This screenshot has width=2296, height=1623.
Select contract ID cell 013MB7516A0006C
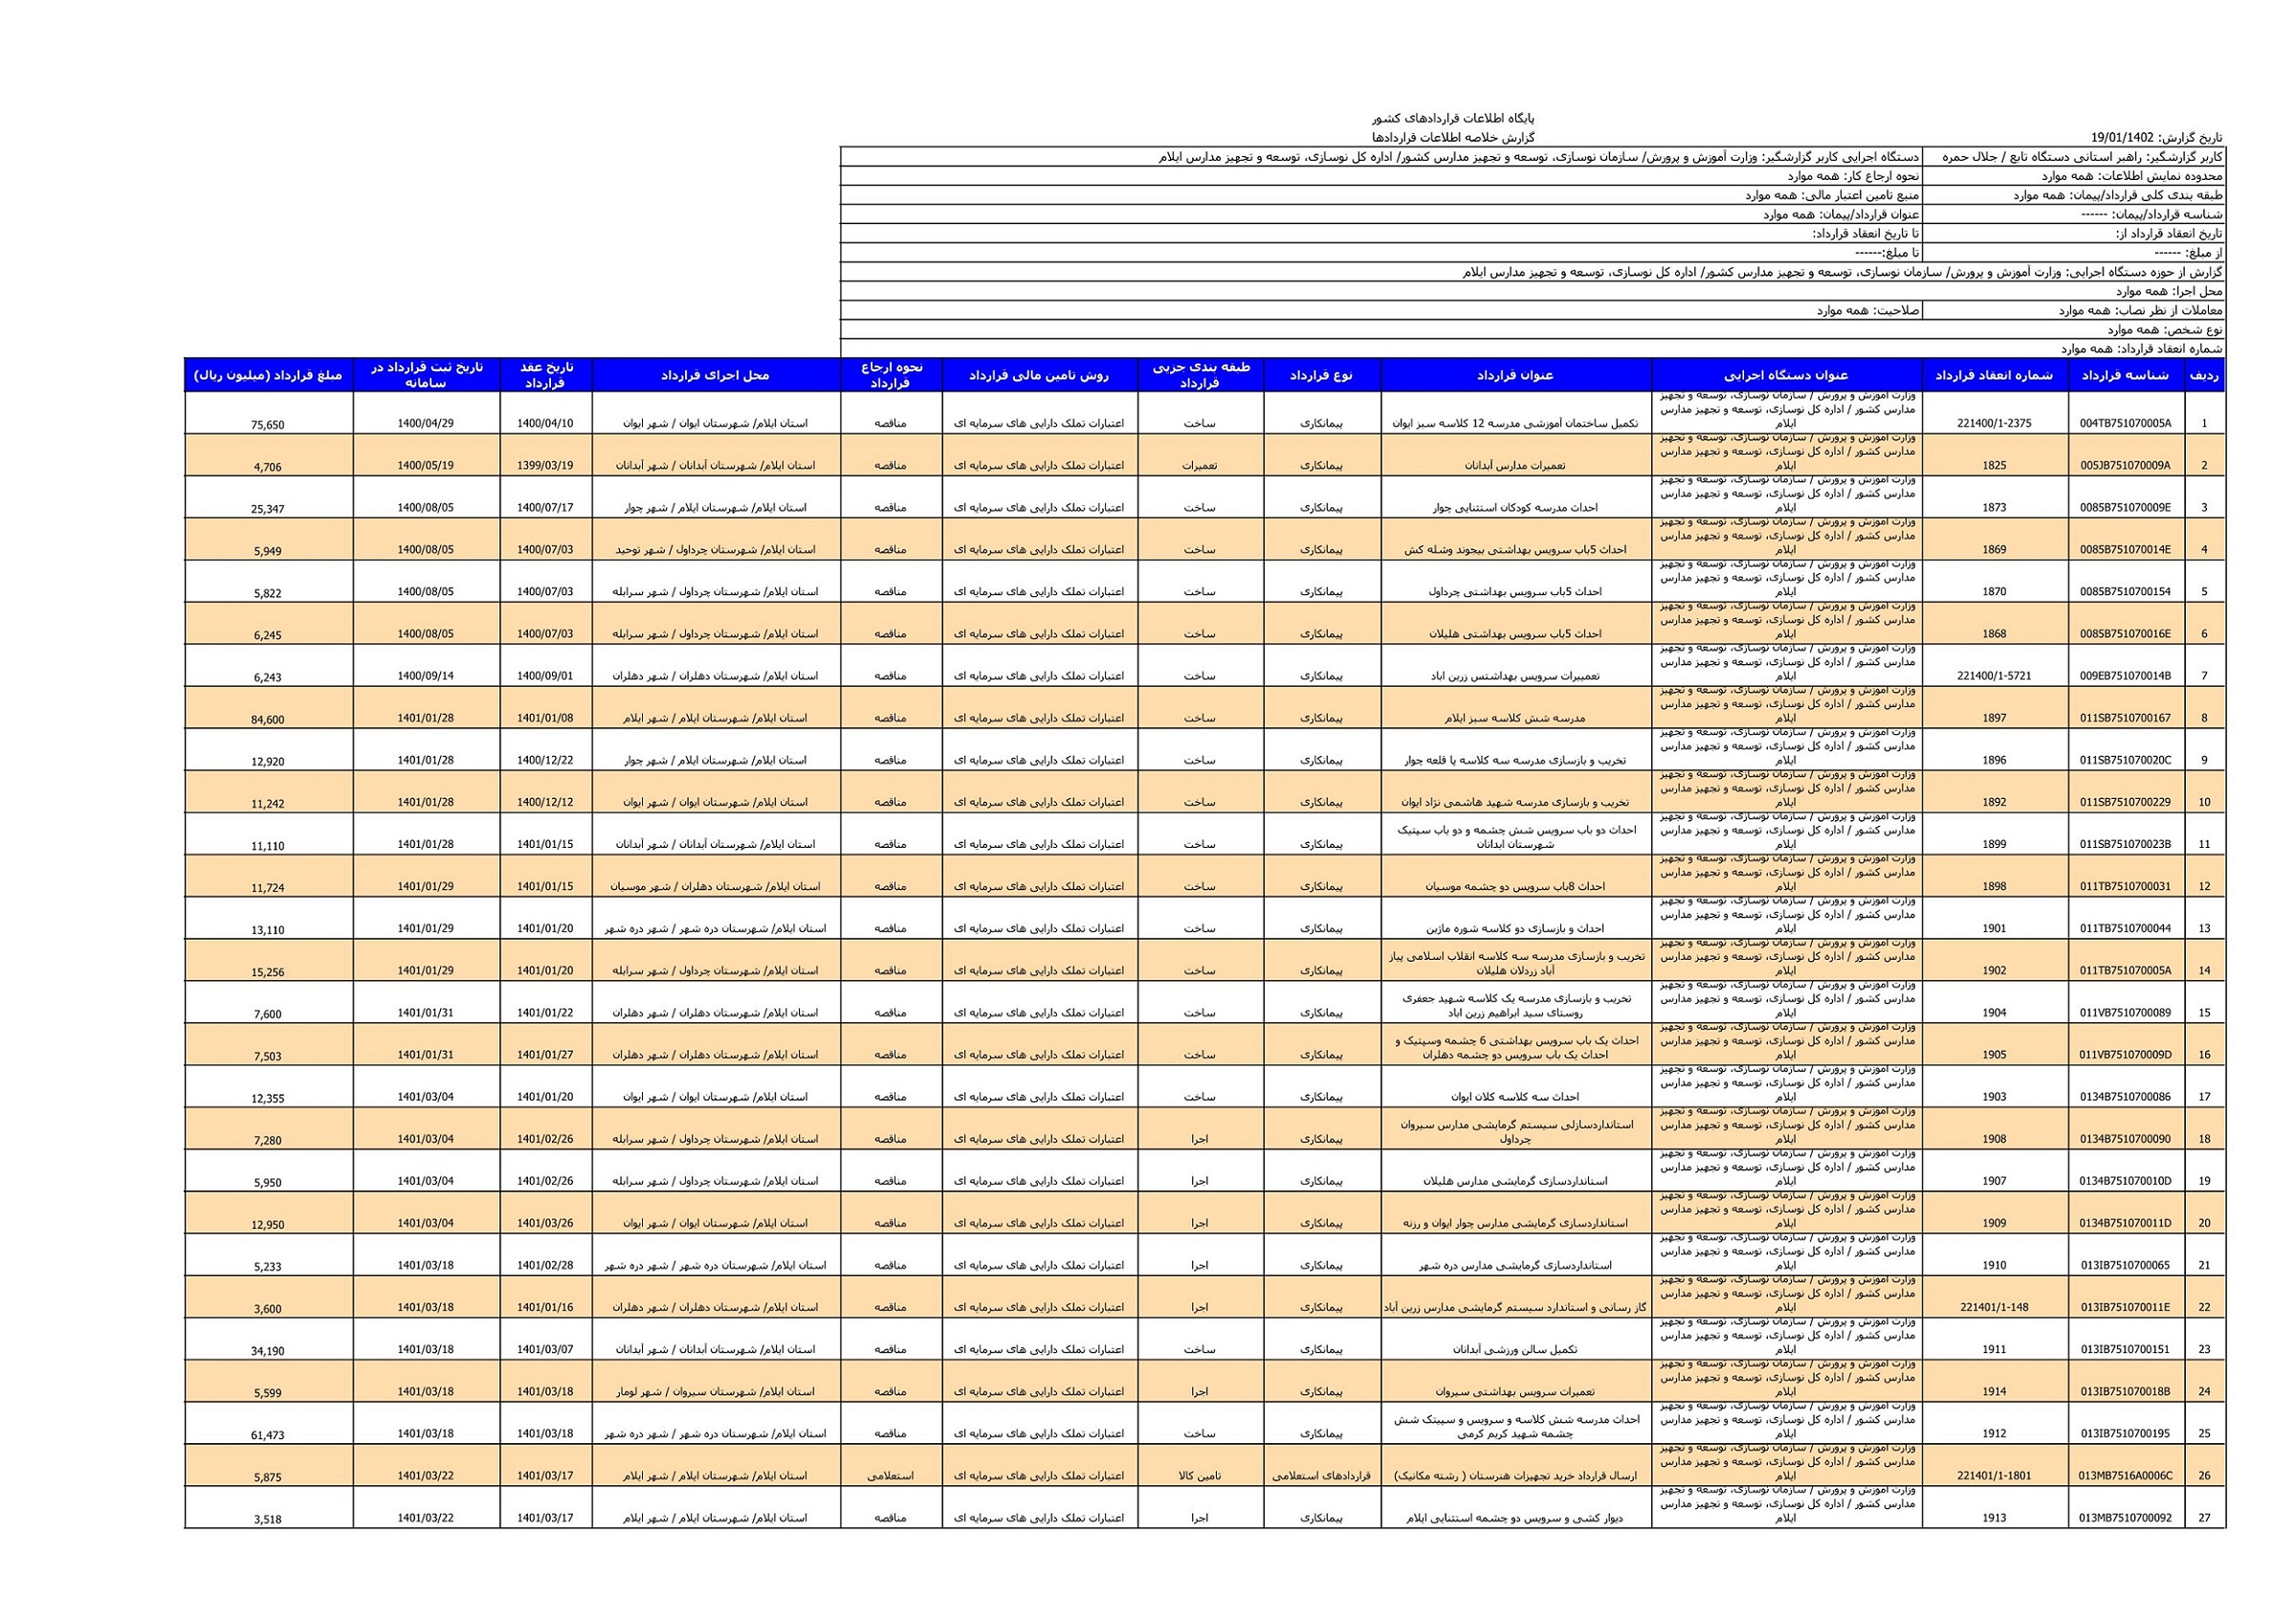pos(2125,1476)
